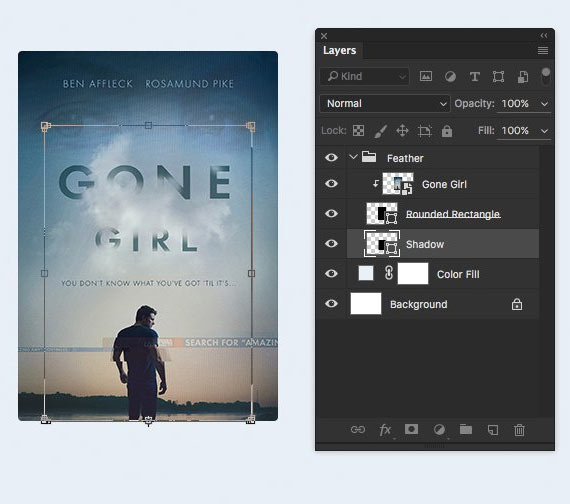The height and width of the screenshot is (504, 570).
Task: Filter for adjustment layers icon
Action: click(450, 77)
